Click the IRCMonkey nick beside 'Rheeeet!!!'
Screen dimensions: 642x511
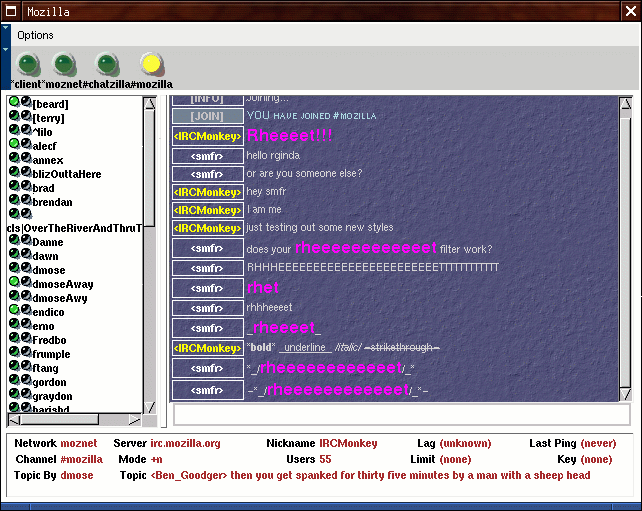pos(208,136)
